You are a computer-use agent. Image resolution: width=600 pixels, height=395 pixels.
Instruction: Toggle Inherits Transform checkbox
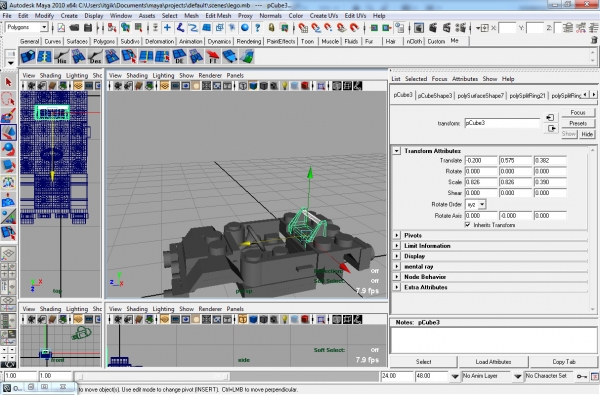tap(468, 225)
